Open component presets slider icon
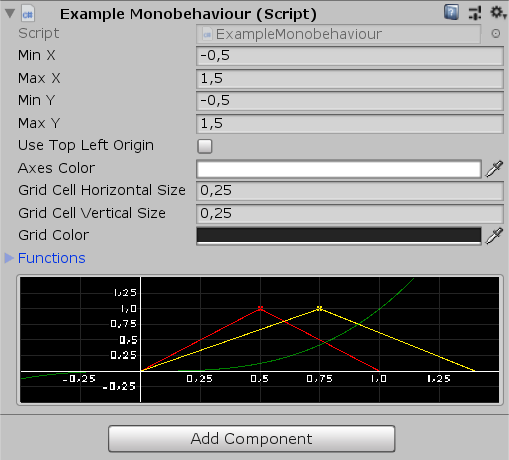This screenshot has width=509, height=460. [x=475, y=13]
